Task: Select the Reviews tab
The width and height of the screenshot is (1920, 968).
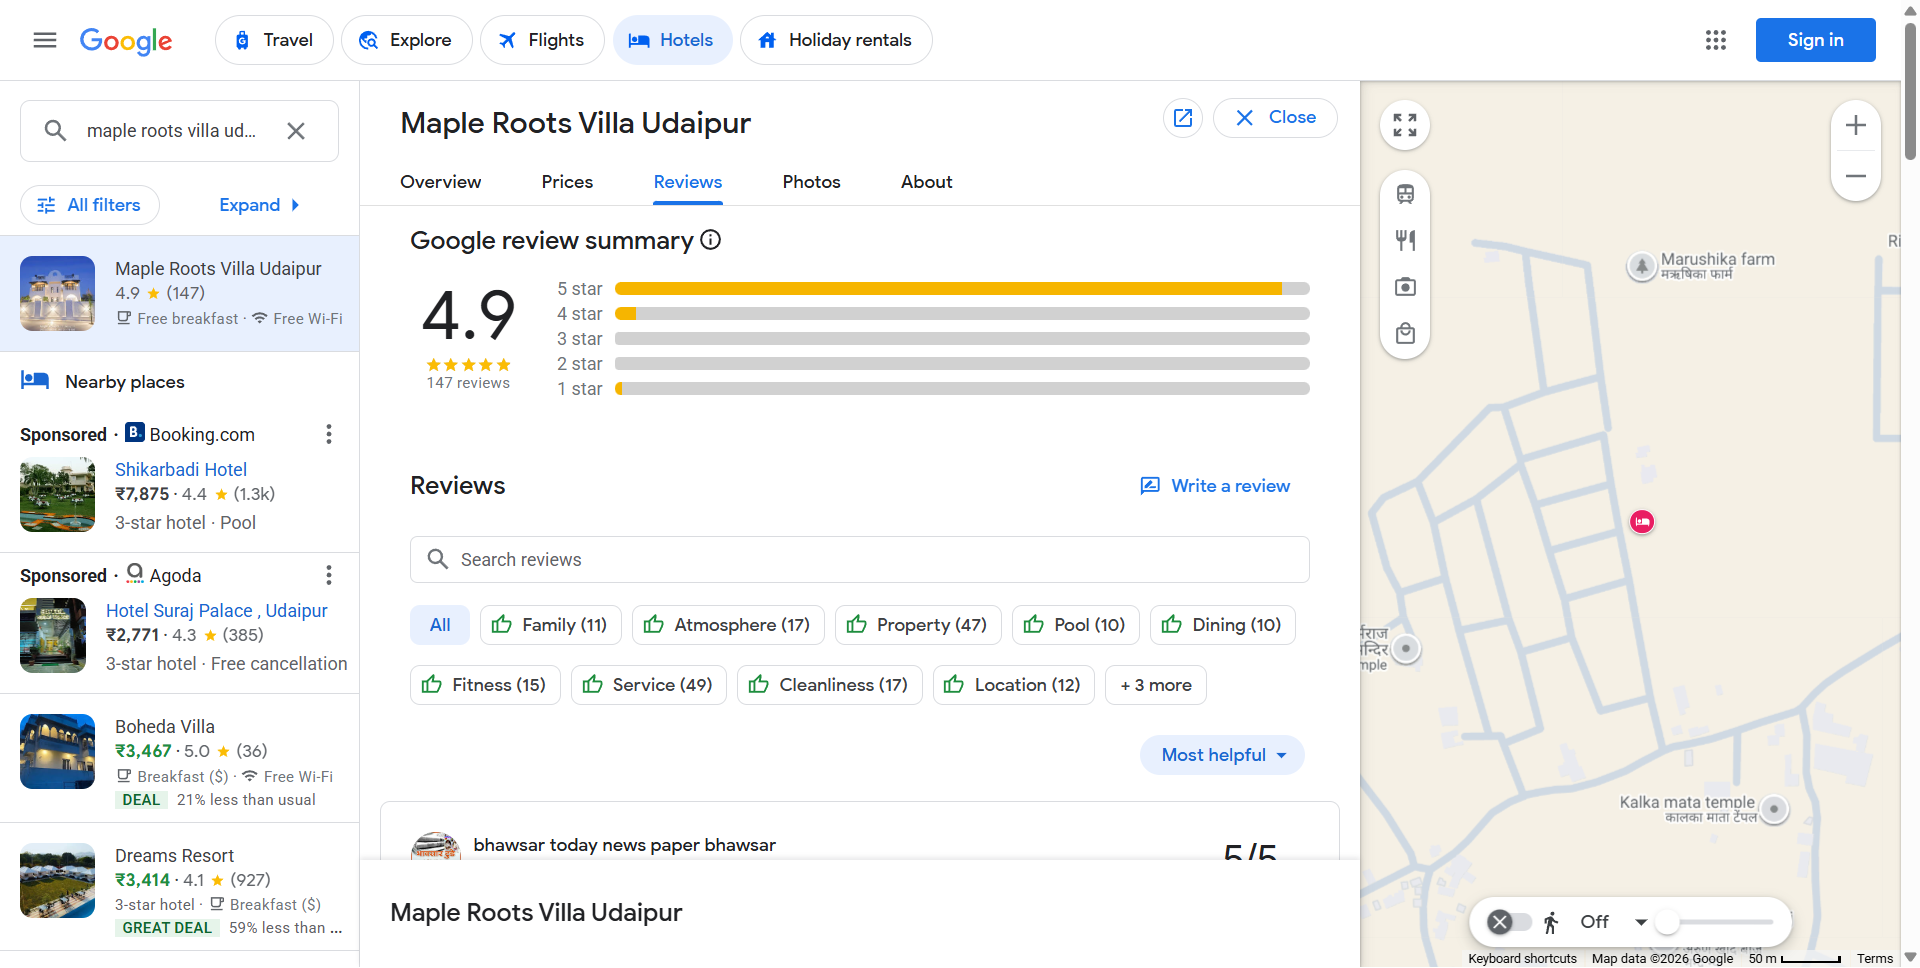Action: (x=688, y=182)
